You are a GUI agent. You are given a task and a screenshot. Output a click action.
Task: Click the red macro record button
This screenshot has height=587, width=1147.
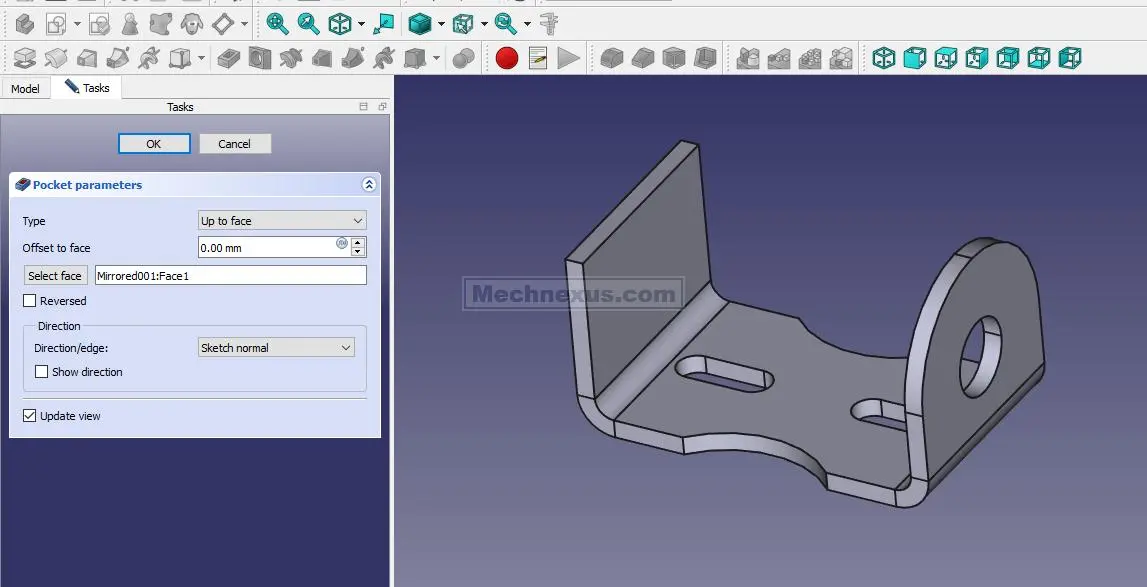[x=507, y=58]
